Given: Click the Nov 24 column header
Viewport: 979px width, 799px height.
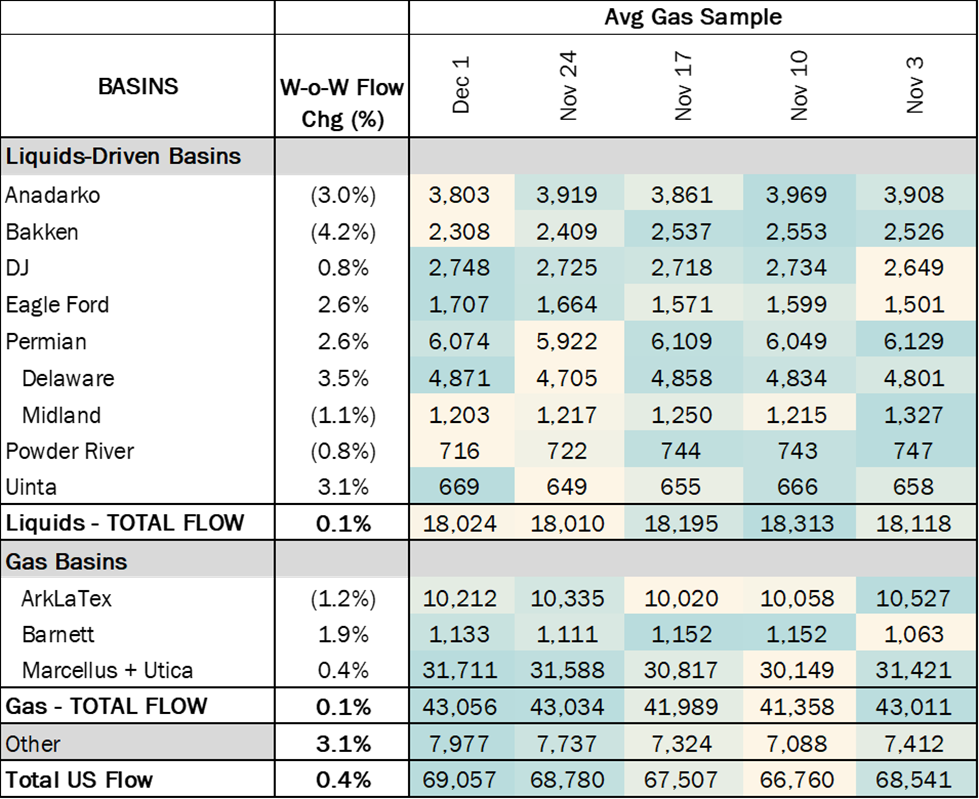Looking at the screenshot, I should pos(568,86).
